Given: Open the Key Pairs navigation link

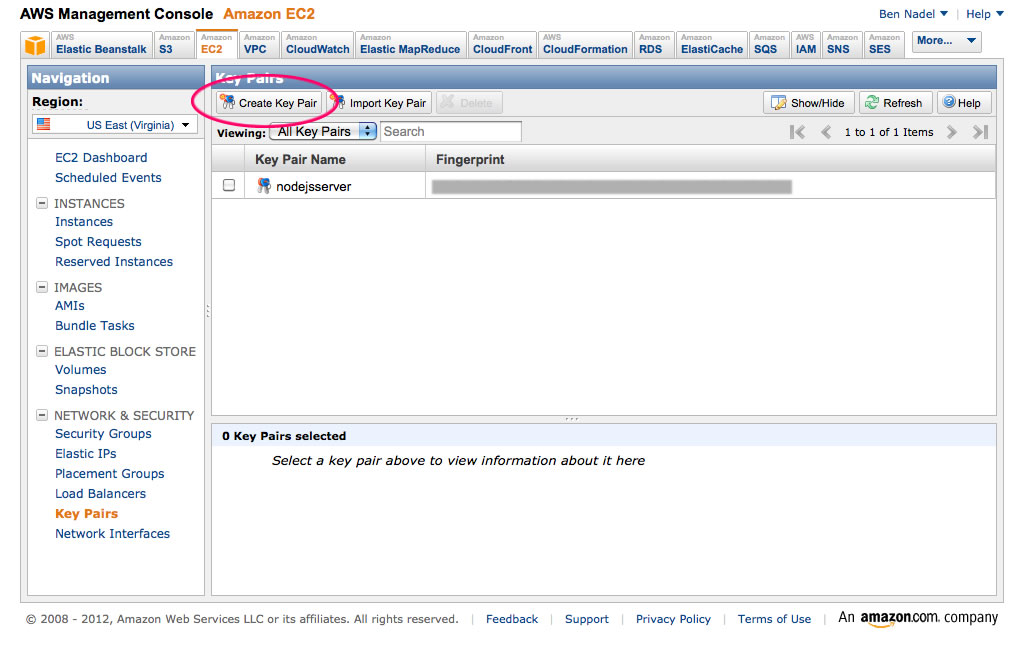Looking at the screenshot, I should [87, 514].
